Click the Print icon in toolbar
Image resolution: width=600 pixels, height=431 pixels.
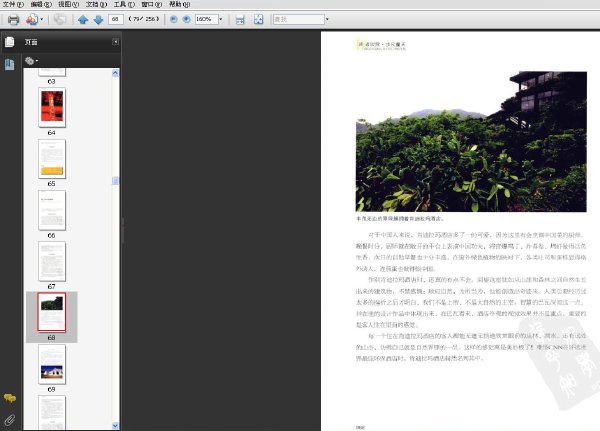pyautogui.click(x=13, y=19)
